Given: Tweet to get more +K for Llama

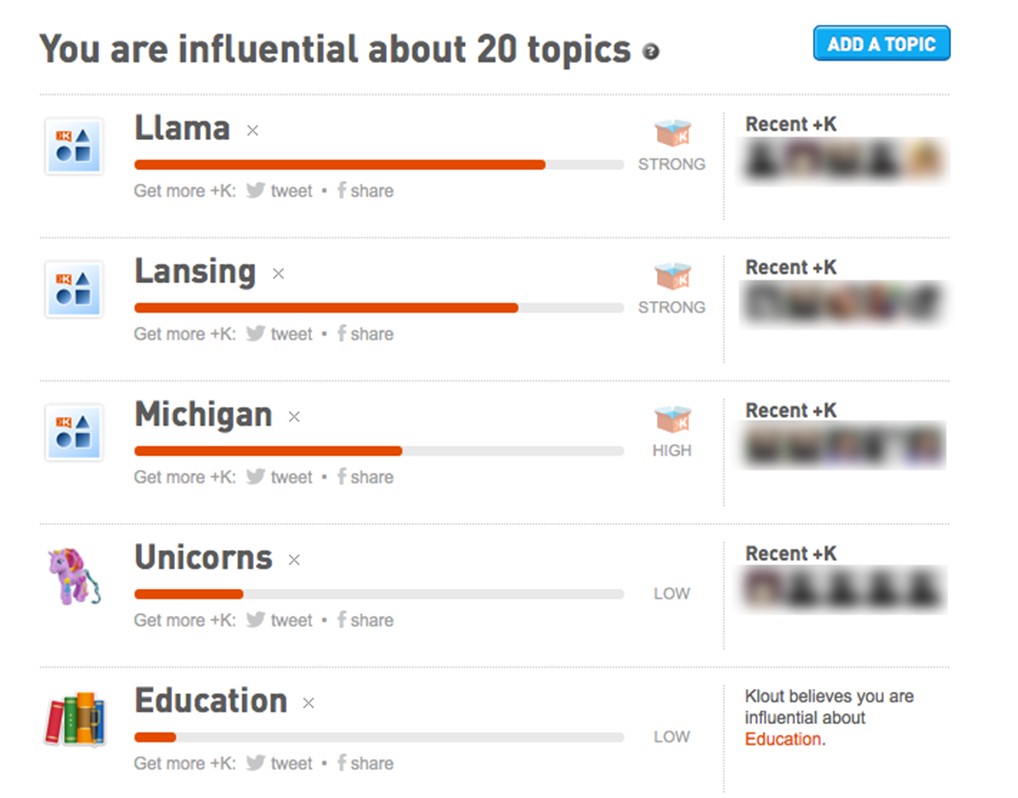Looking at the screenshot, I should point(280,191).
